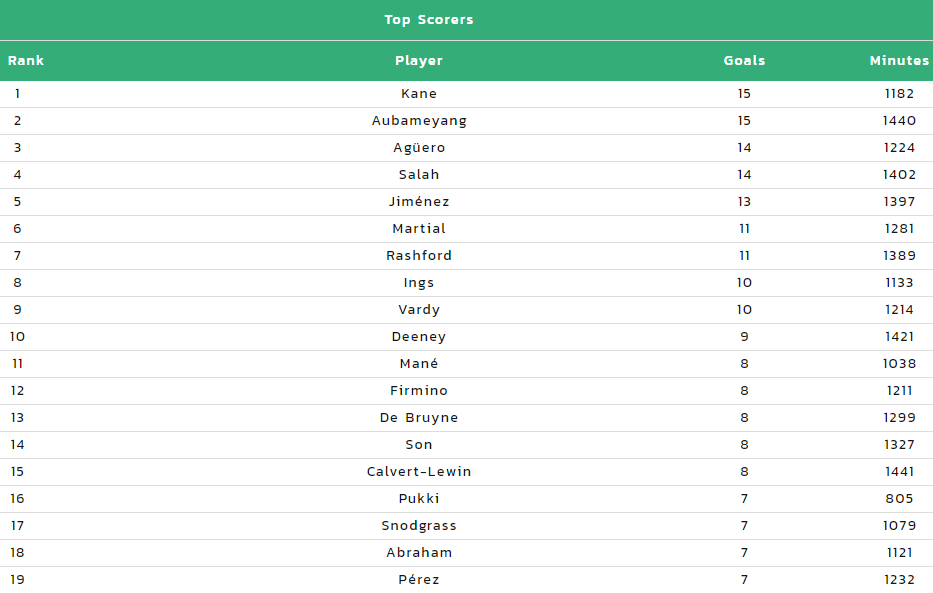Click player name Jiménez
The height and width of the screenshot is (593, 933).
click(419, 202)
